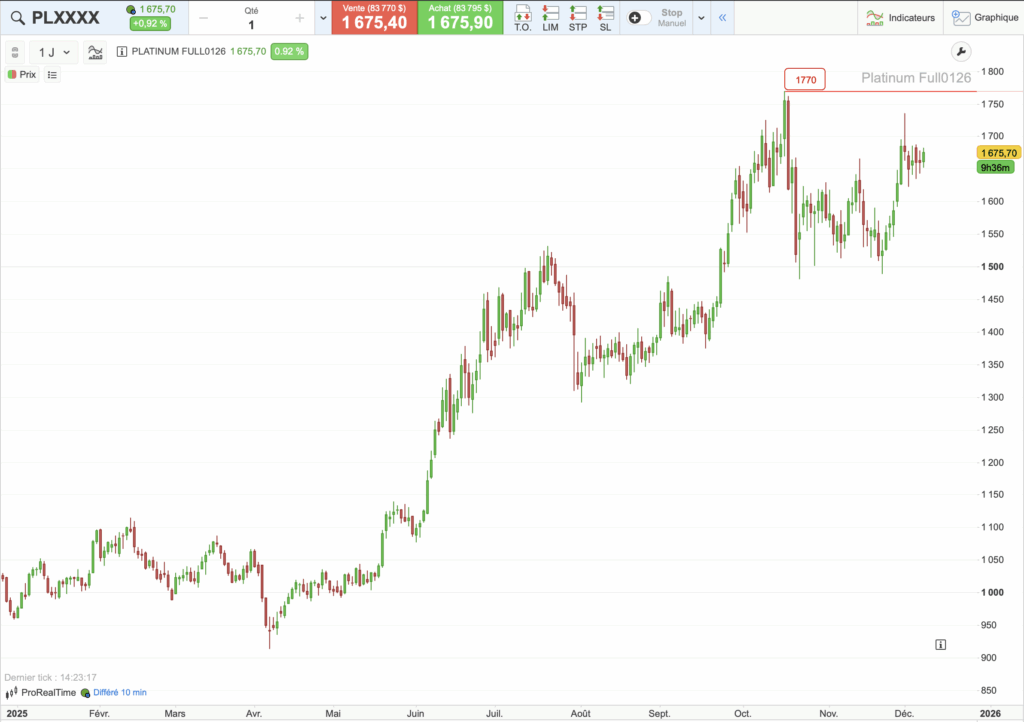Open the T.O. order ticket
Viewport: 1024px width, 722px height.
523,18
